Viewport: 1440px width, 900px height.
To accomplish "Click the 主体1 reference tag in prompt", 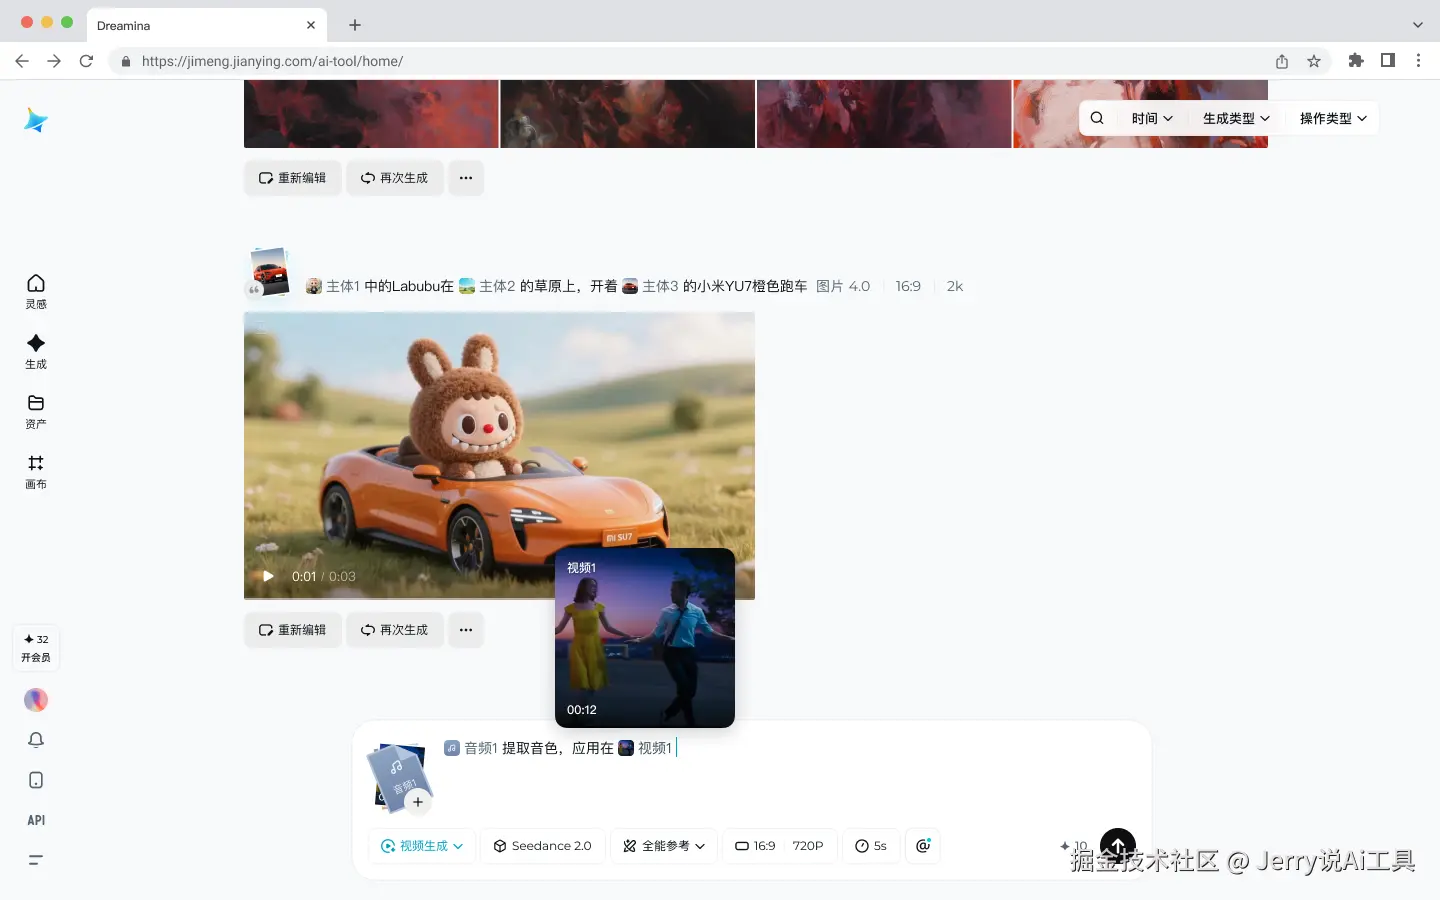I will (x=333, y=286).
